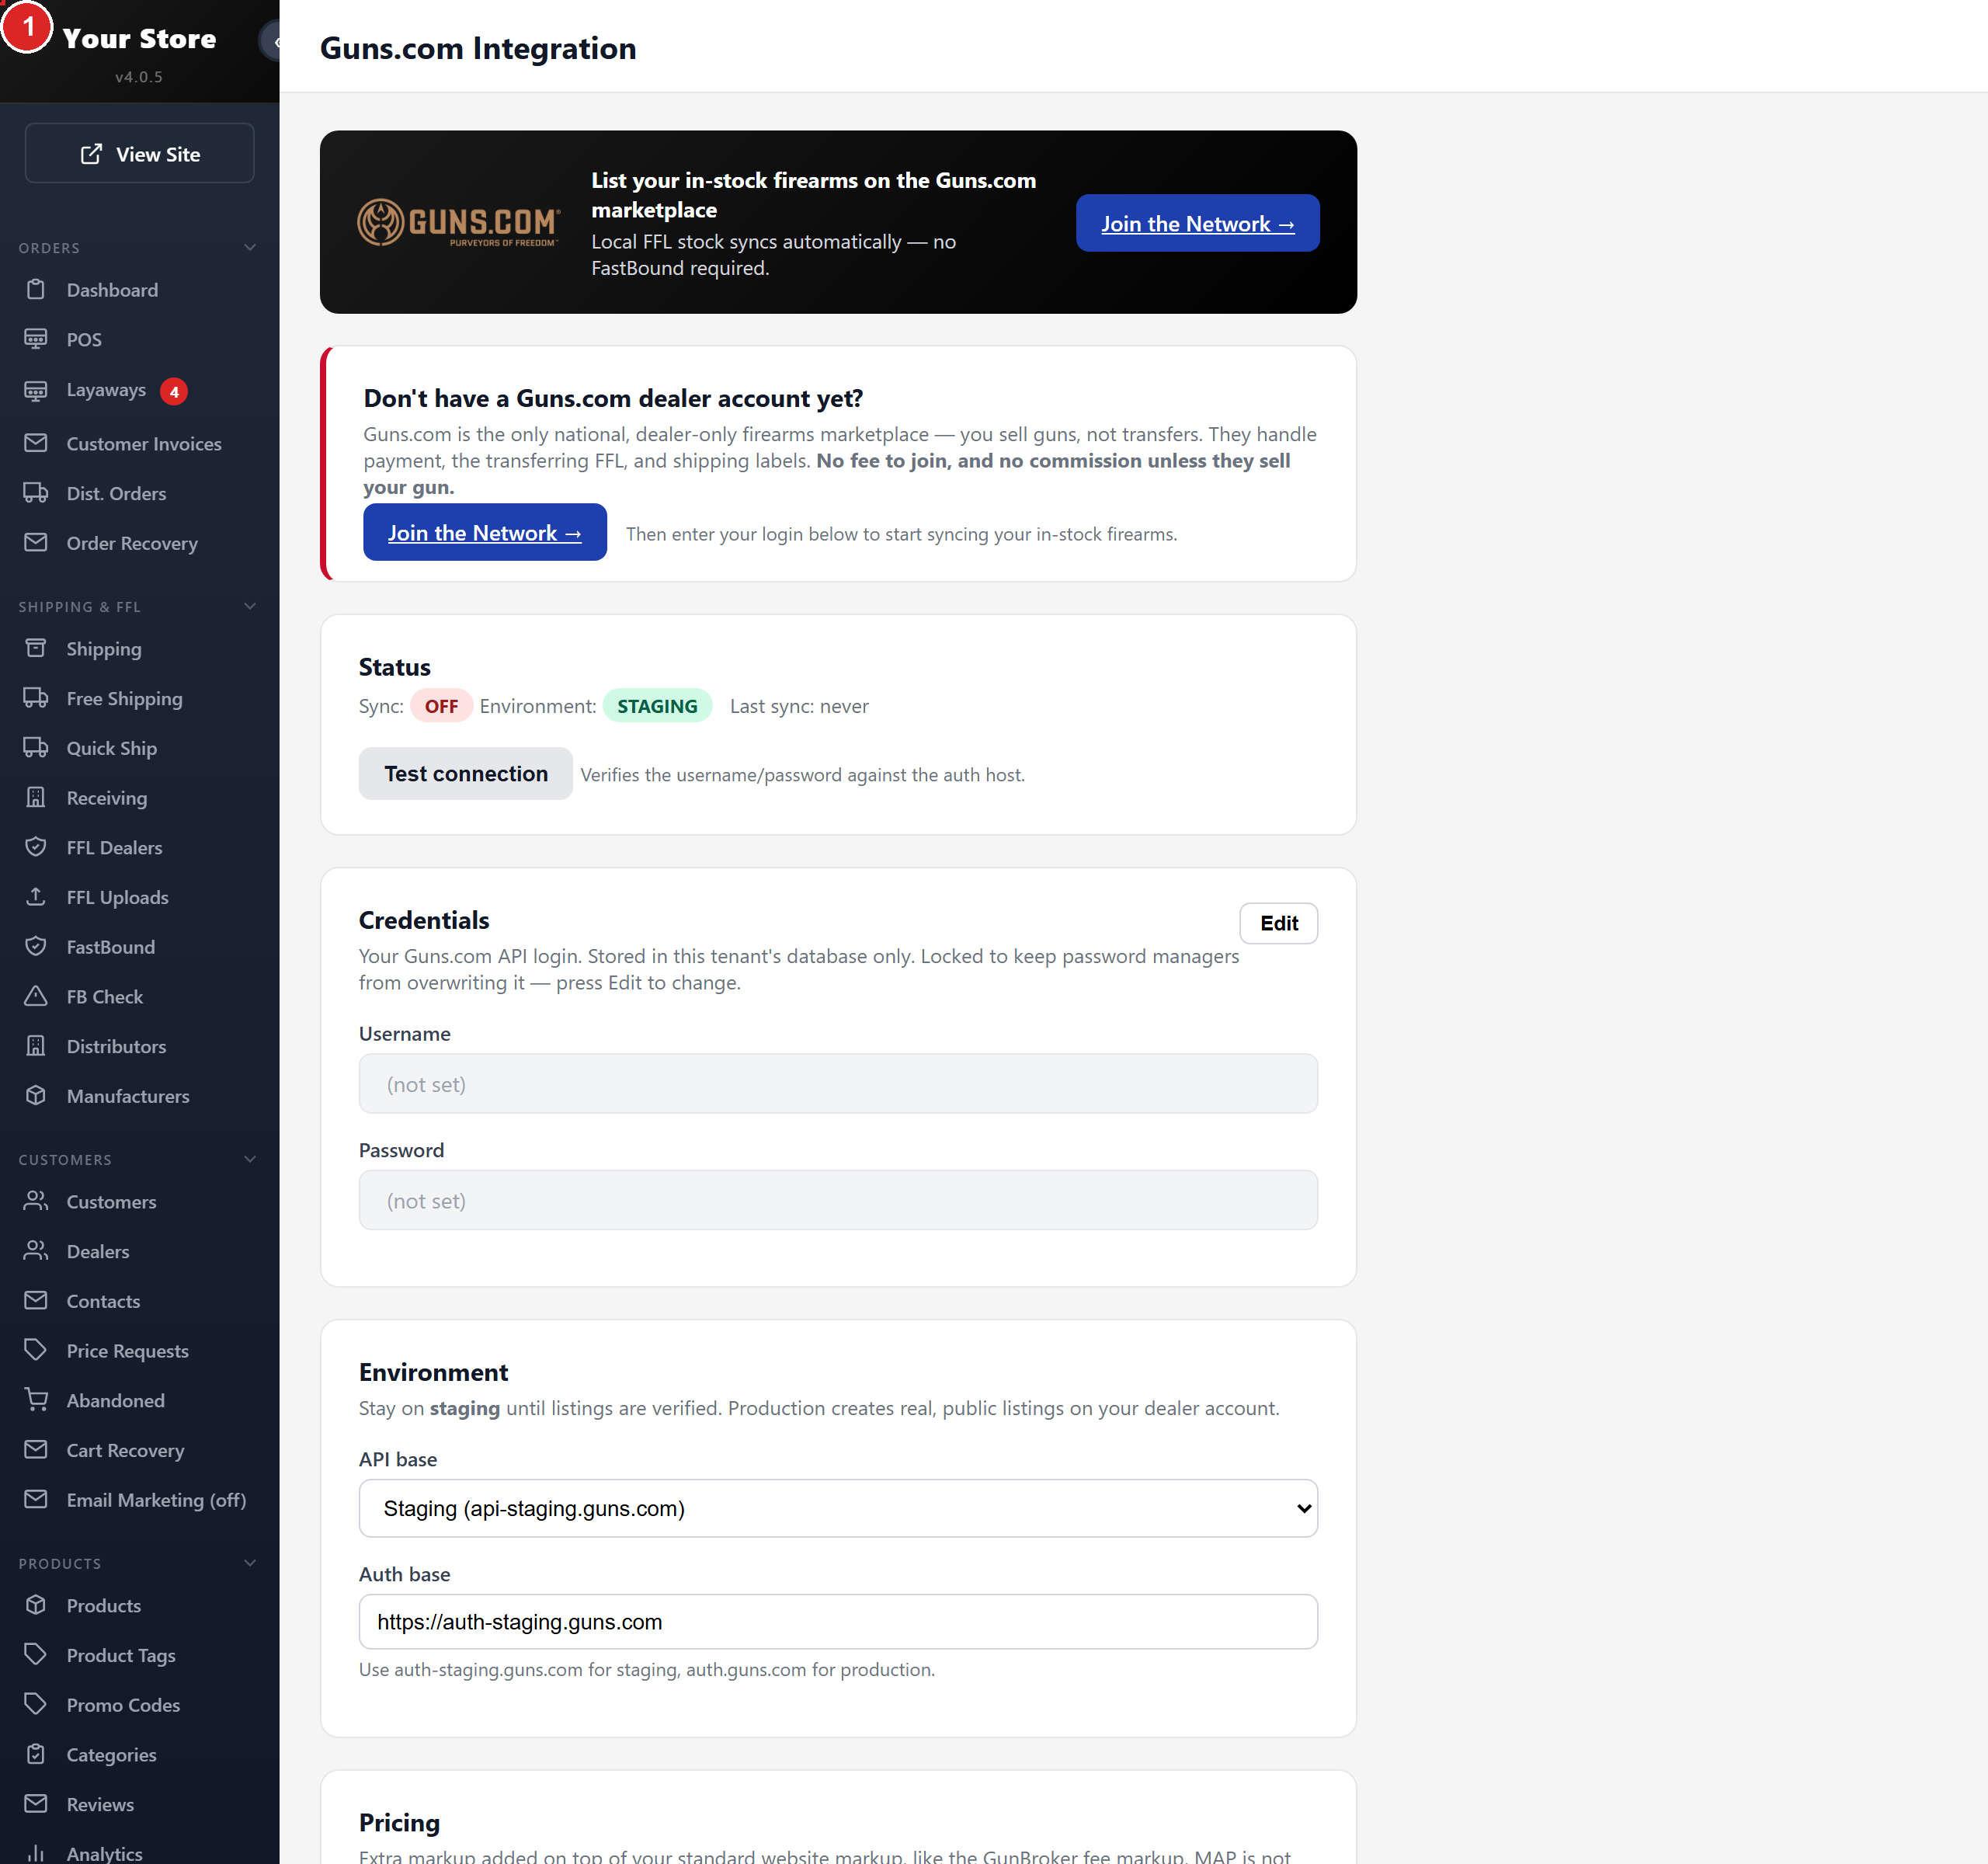Viewport: 1988px width, 1864px height.
Task: Click the FFL Dealers shield icon
Action: (36, 847)
